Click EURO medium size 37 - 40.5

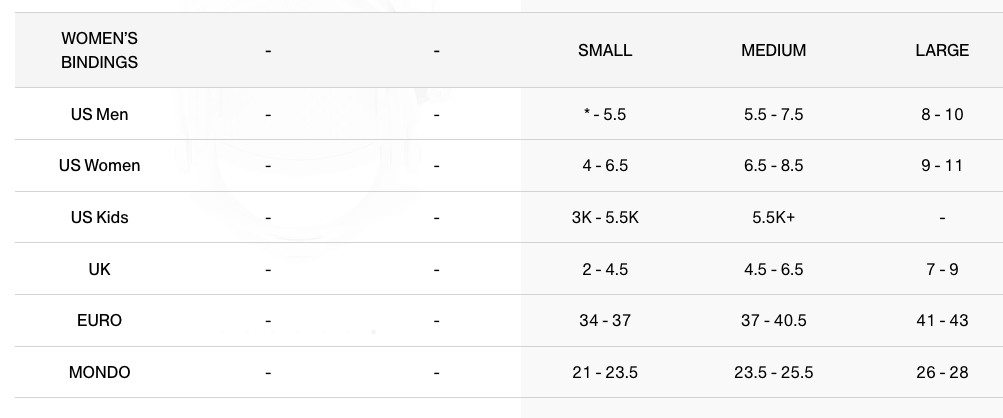click(773, 320)
